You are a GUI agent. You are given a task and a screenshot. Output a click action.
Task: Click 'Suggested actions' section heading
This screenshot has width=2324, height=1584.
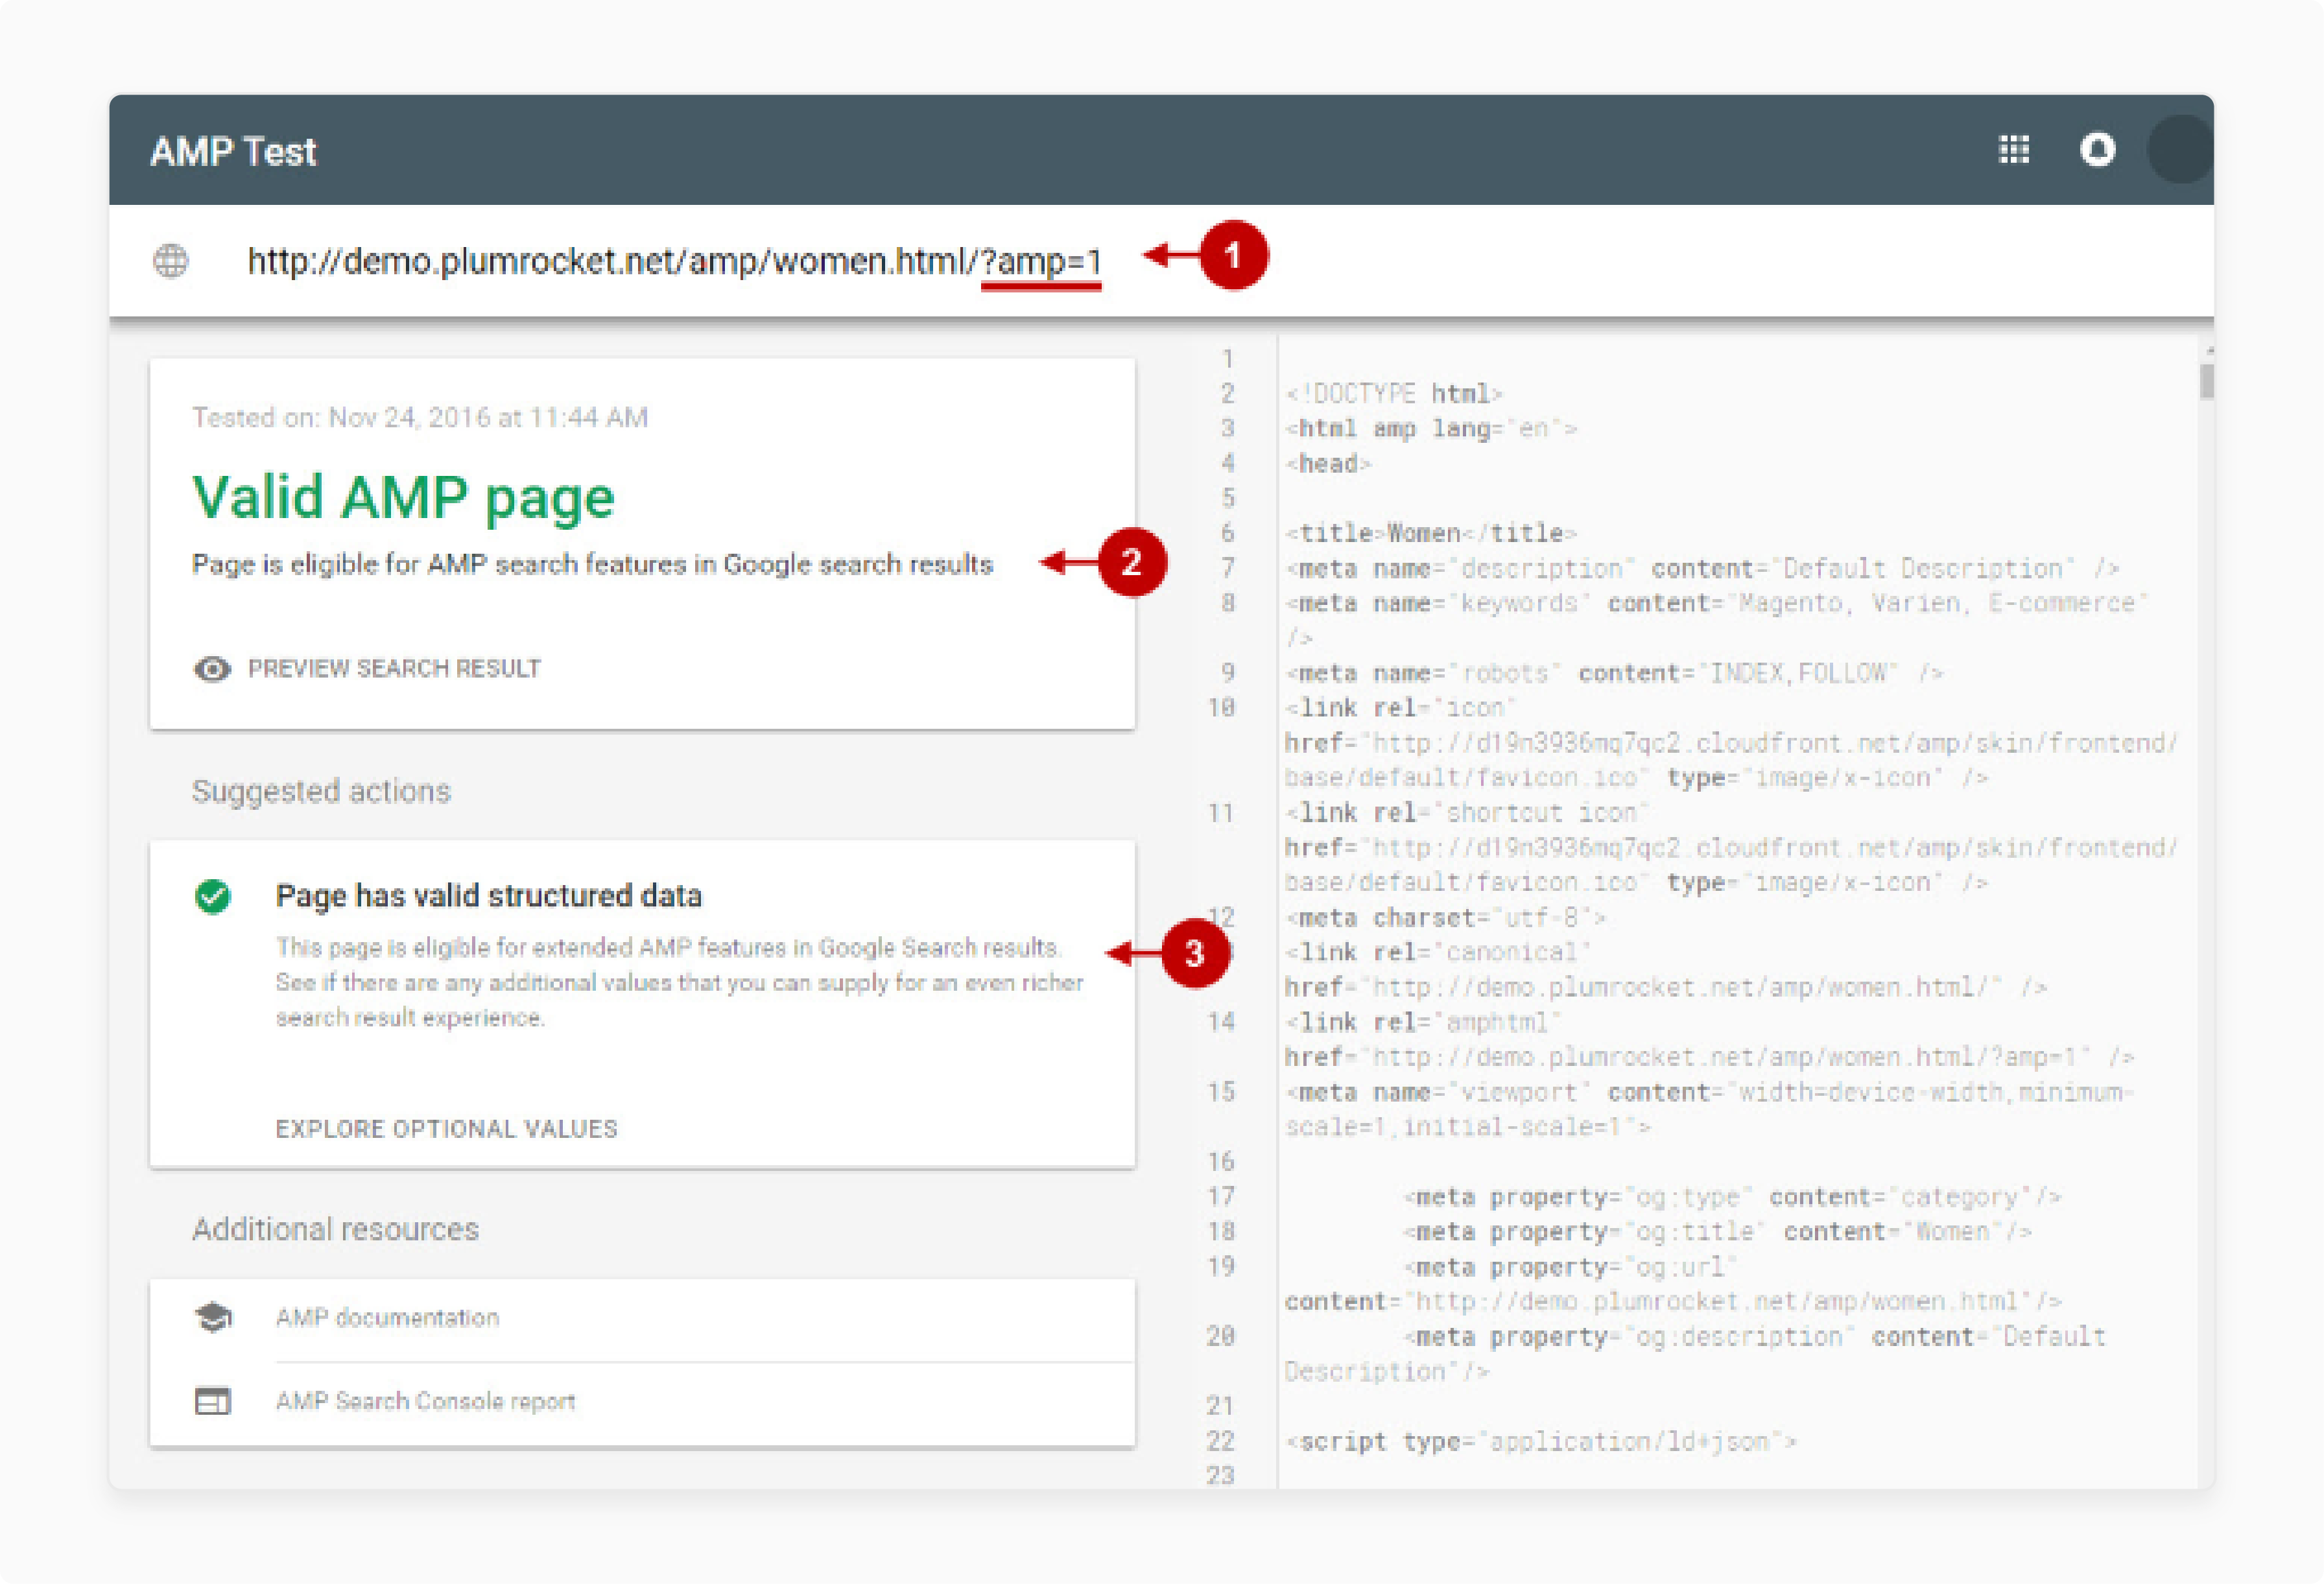(321, 791)
